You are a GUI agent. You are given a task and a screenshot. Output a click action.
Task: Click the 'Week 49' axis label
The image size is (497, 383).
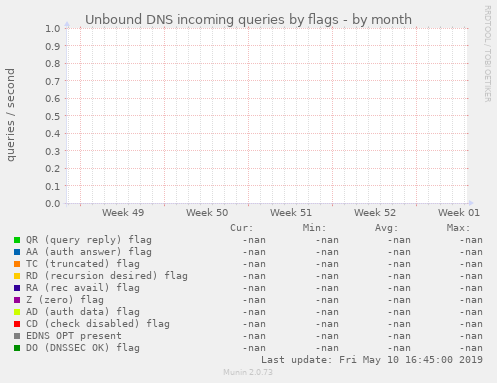coord(123,213)
